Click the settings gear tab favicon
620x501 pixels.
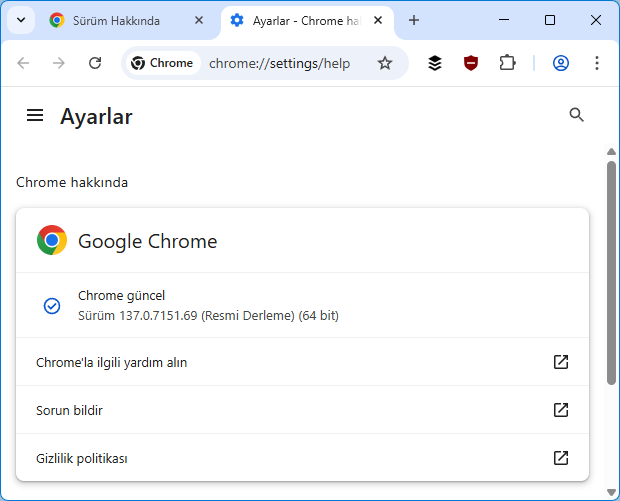(236, 20)
